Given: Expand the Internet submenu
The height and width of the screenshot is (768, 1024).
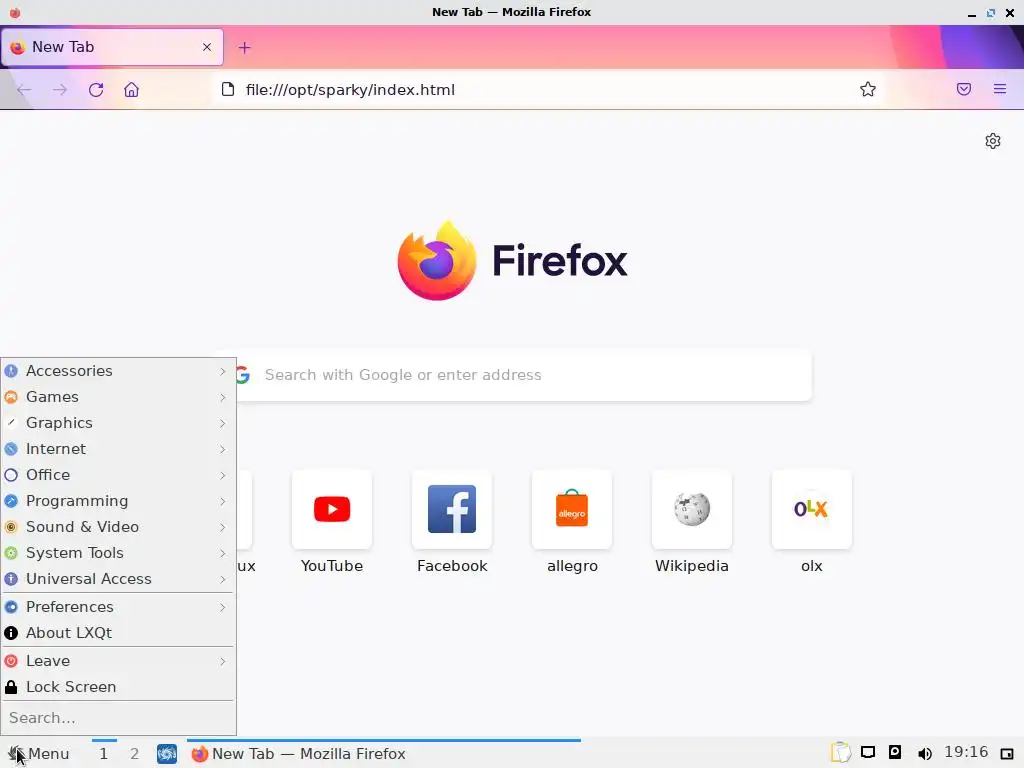Looking at the screenshot, I should pyautogui.click(x=118, y=449).
